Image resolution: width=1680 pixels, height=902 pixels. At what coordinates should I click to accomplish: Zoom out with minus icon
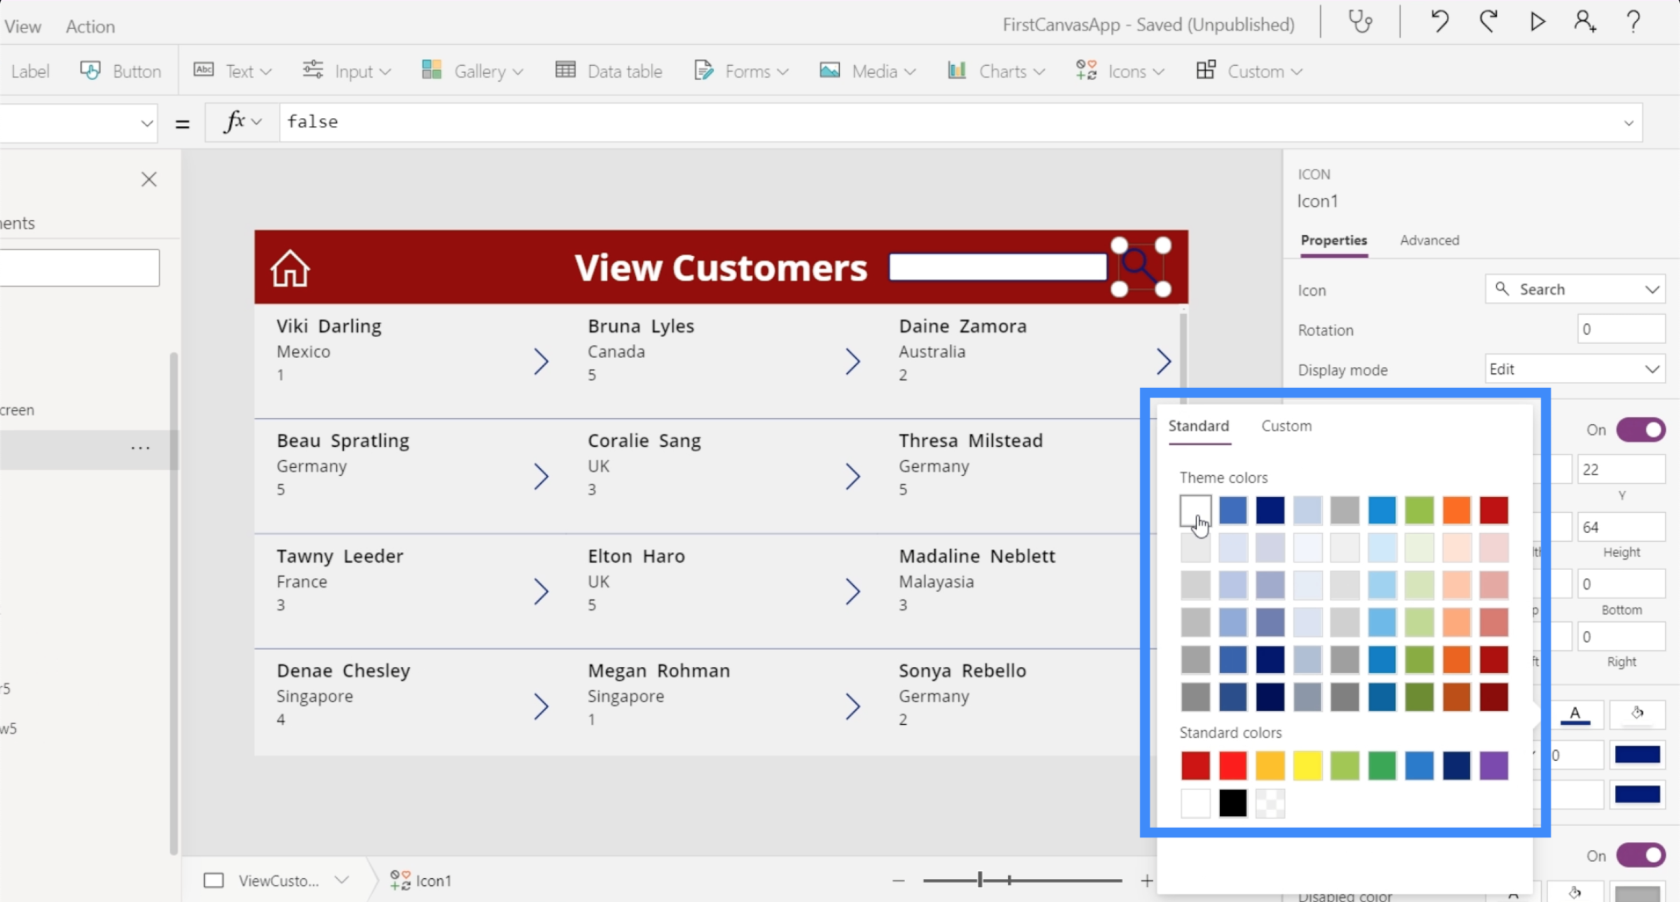tap(898, 880)
